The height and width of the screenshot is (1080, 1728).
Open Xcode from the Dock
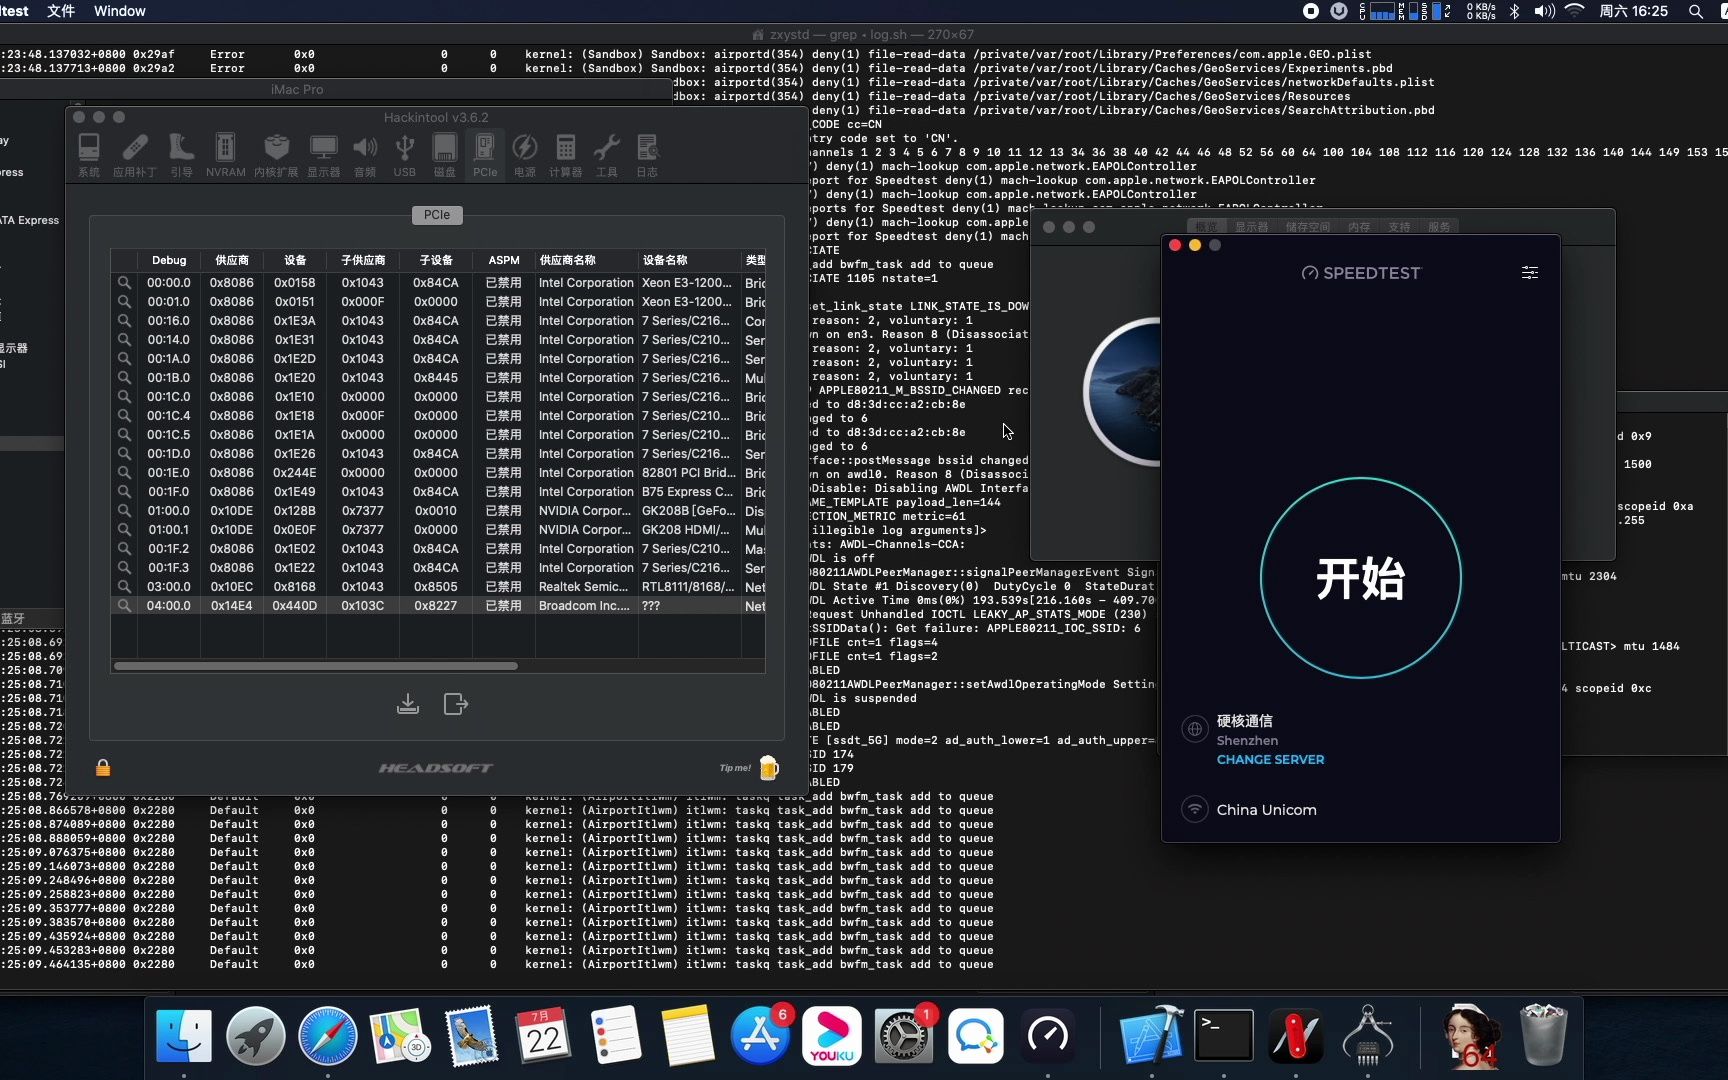pyautogui.click(x=1152, y=1036)
